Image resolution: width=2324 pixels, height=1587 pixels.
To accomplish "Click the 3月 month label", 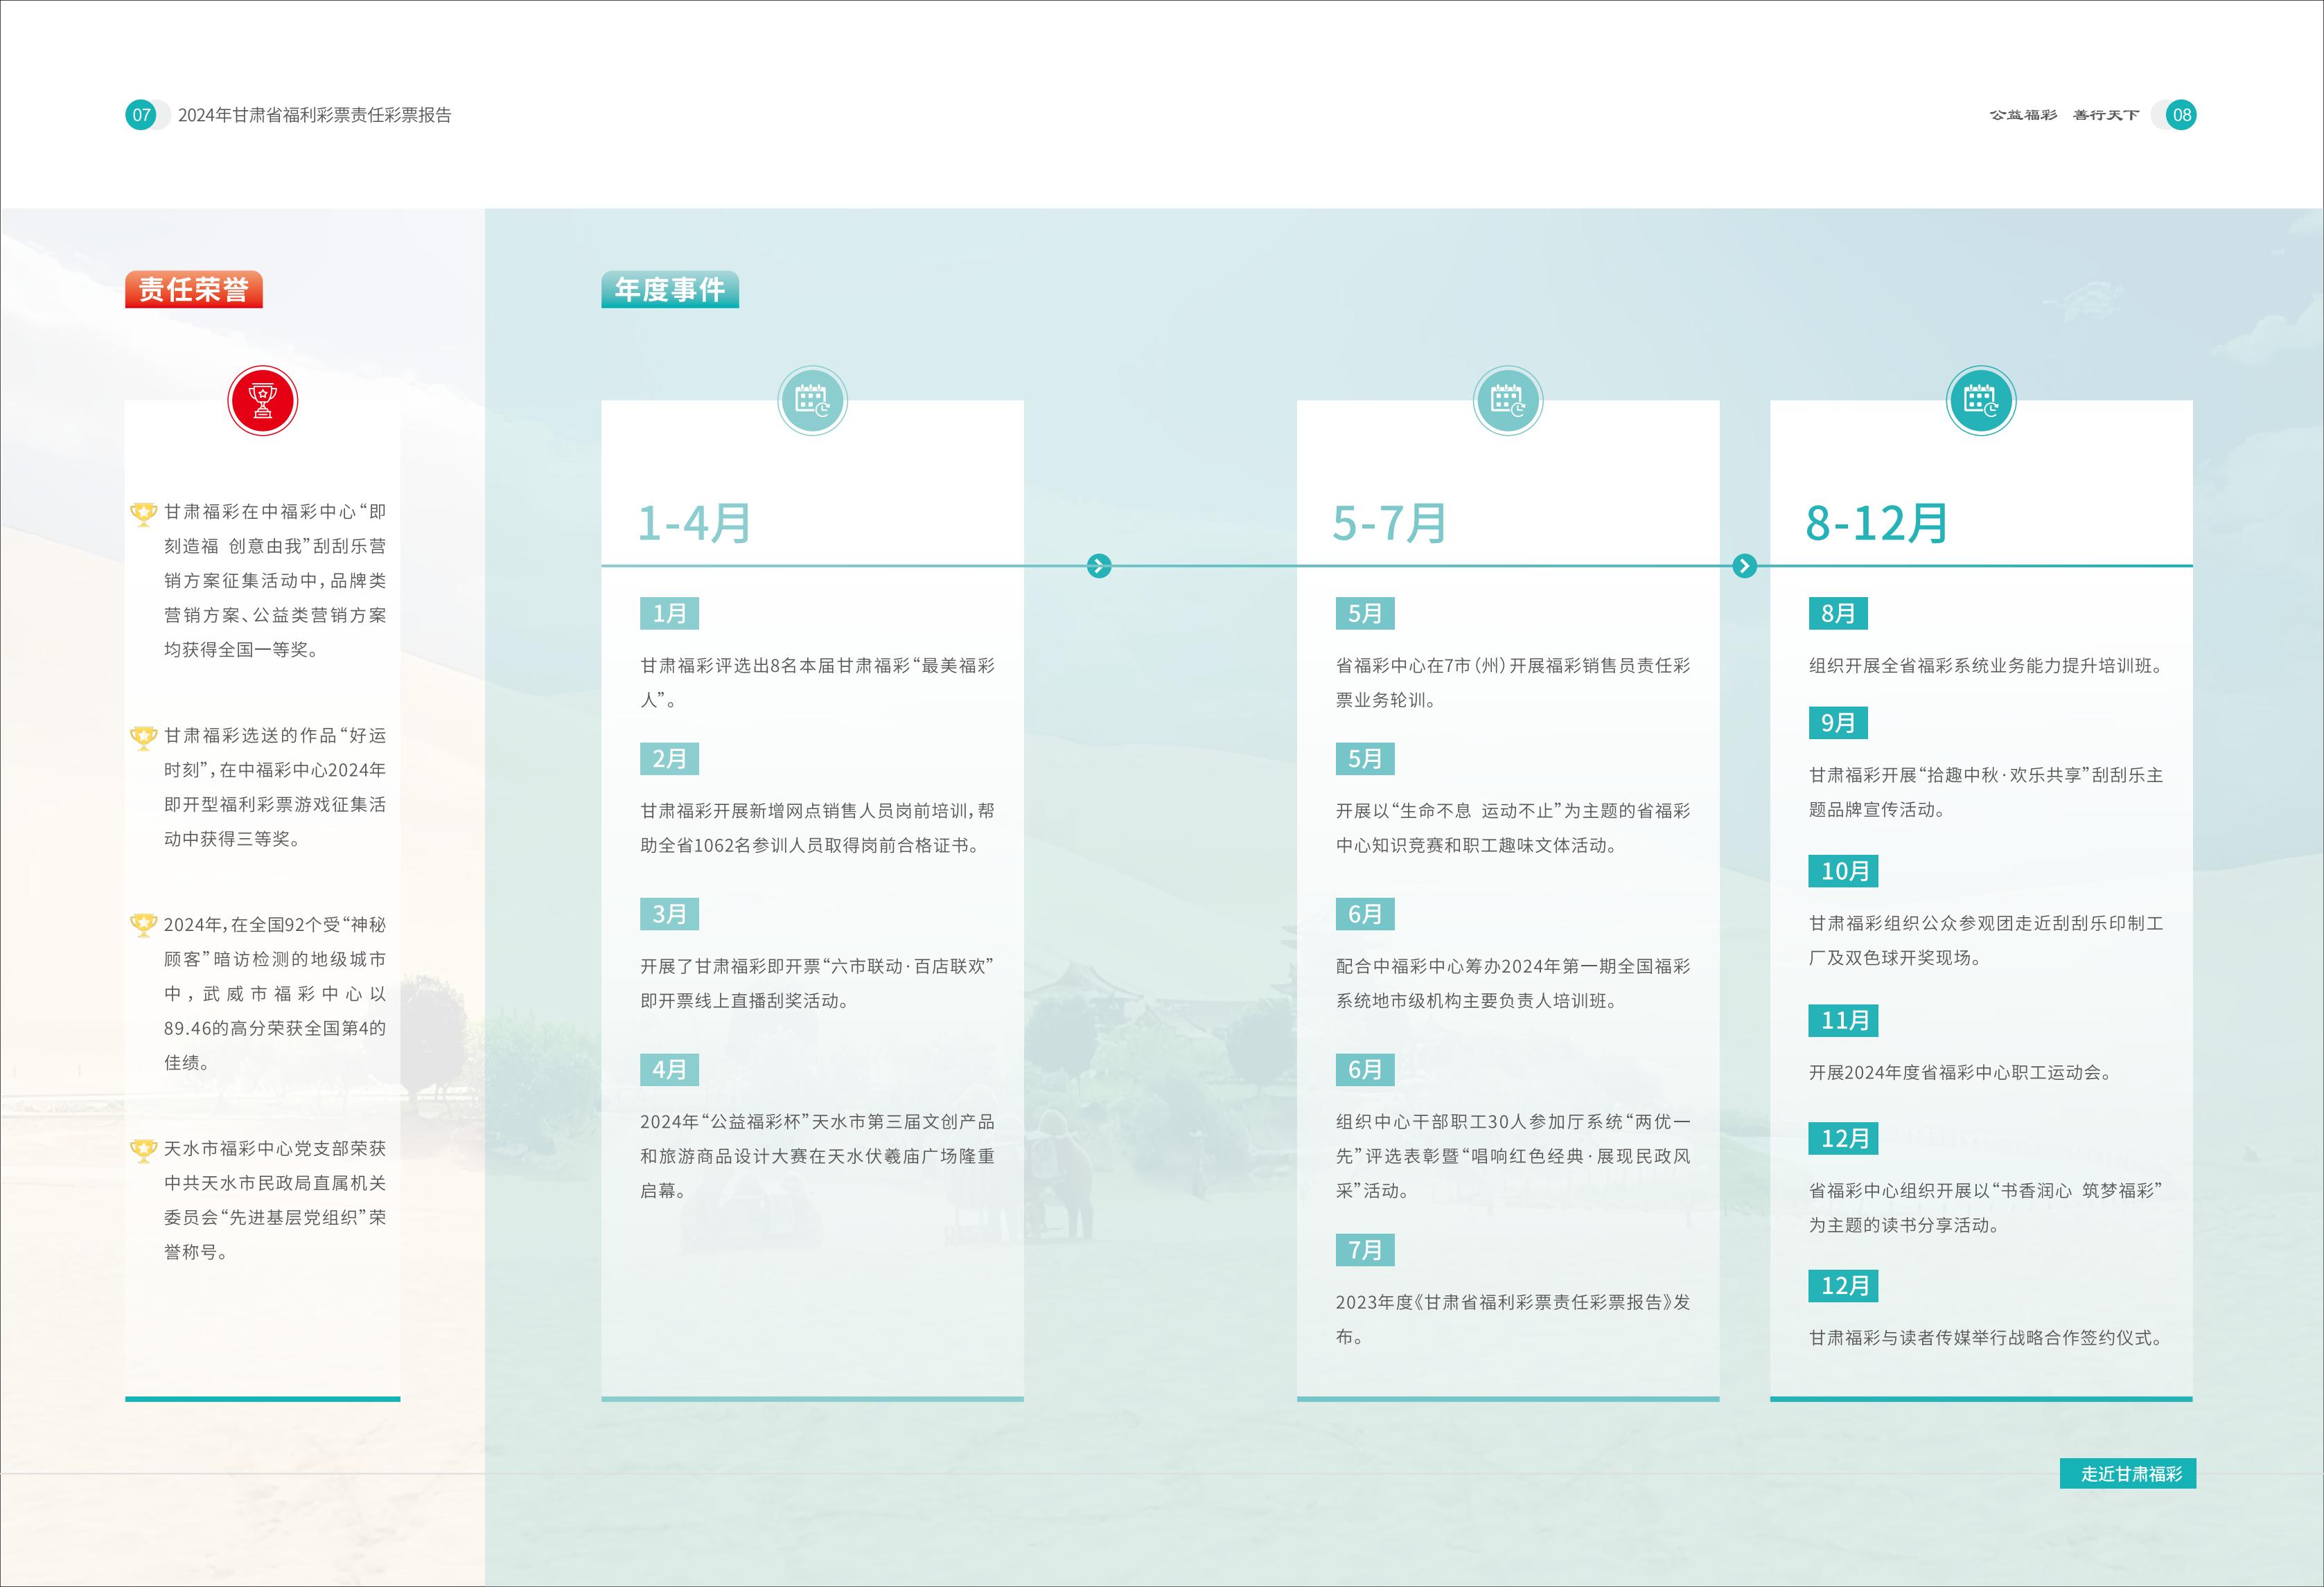I will (x=669, y=914).
